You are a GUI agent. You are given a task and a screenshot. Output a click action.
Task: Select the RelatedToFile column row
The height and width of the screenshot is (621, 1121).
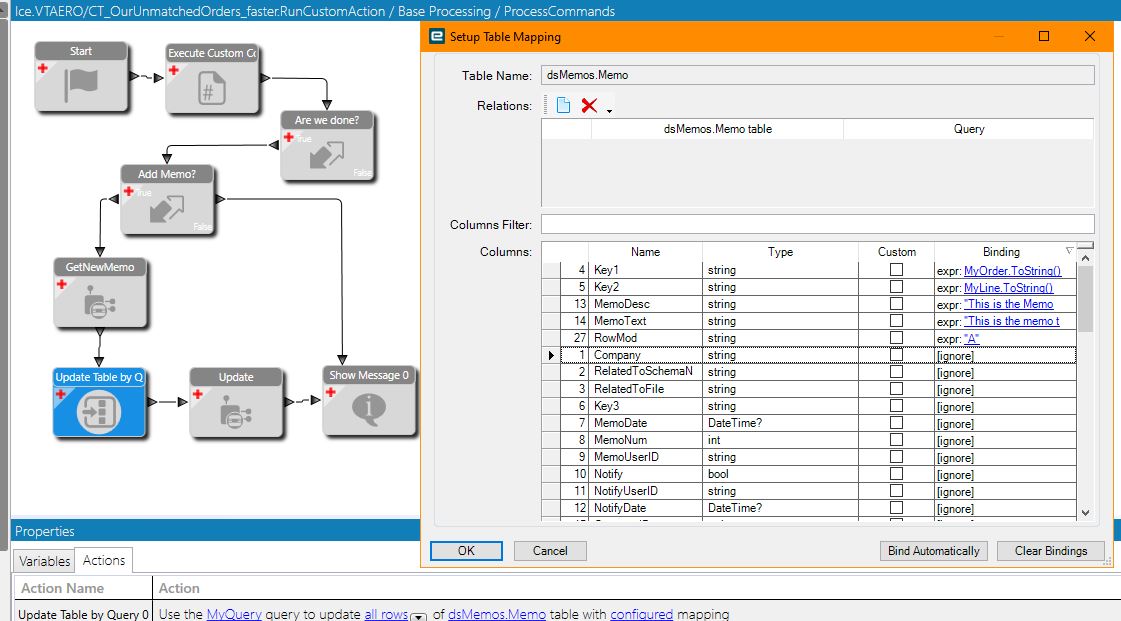tap(809, 389)
